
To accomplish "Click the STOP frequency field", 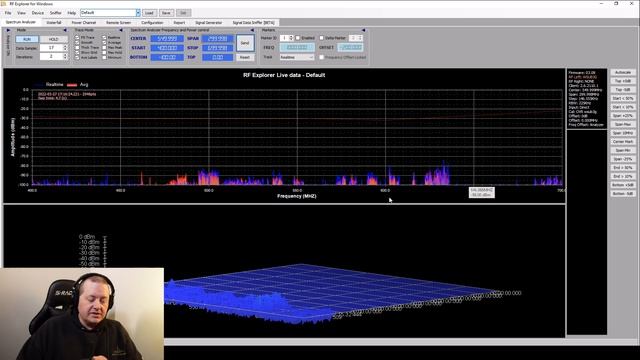I will (x=218, y=48).
